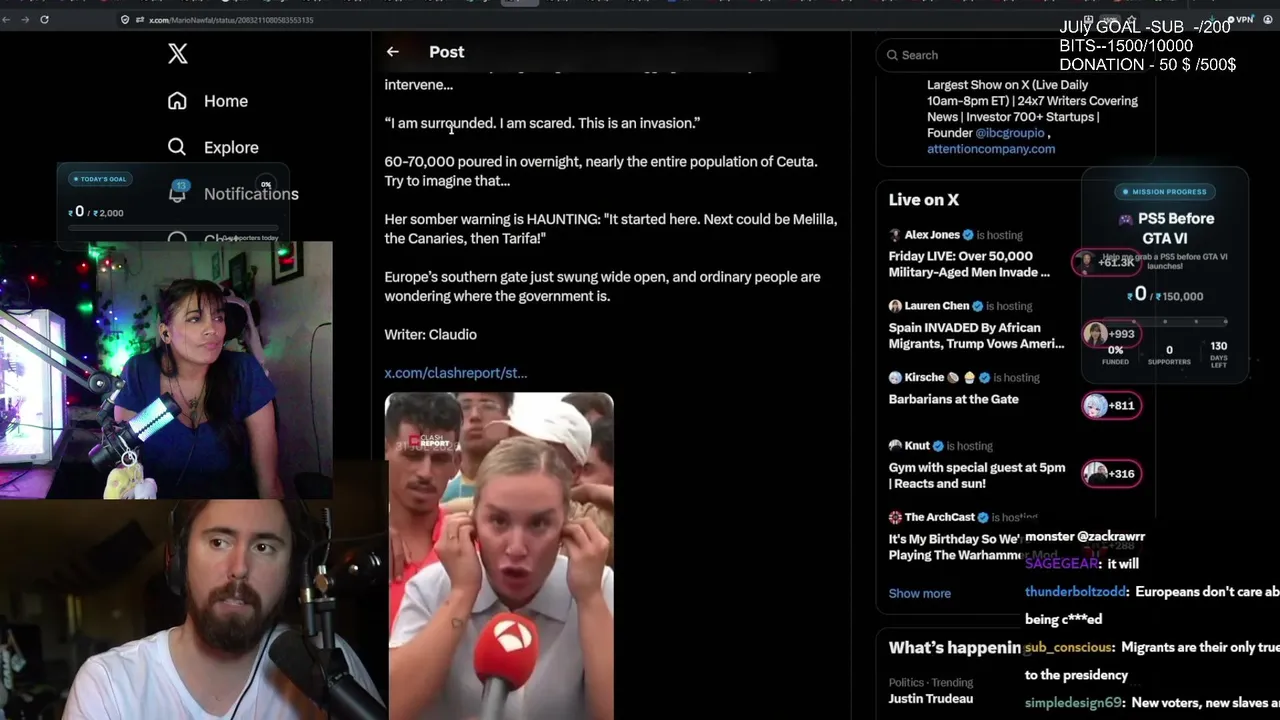Open the Notifications navigation item
This screenshot has height=720, width=1280.
click(x=233, y=193)
